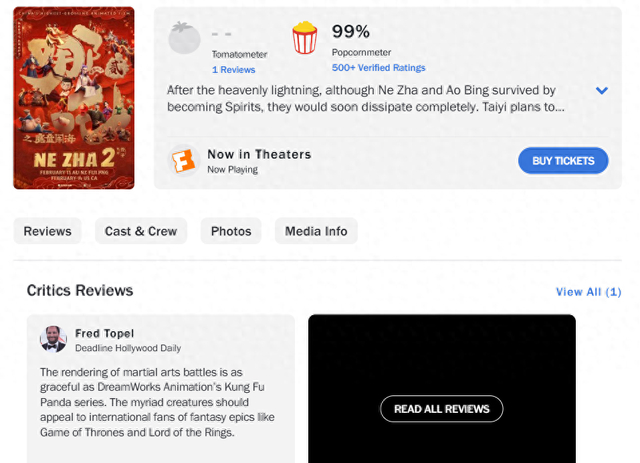640x463 pixels.
Task: Open the 500+ Verified Ratings link
Action: coord(378,68)
